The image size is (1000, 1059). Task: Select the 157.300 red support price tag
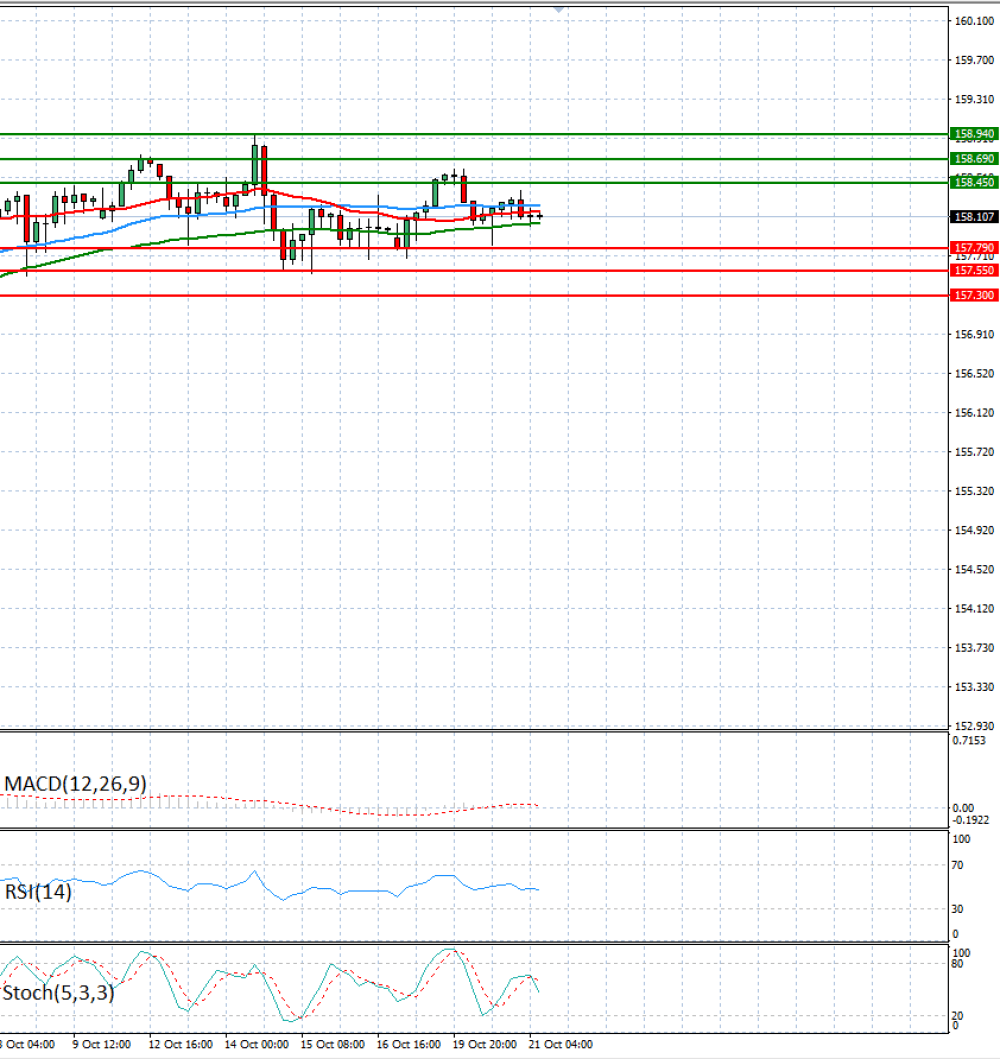coord(973,295)
